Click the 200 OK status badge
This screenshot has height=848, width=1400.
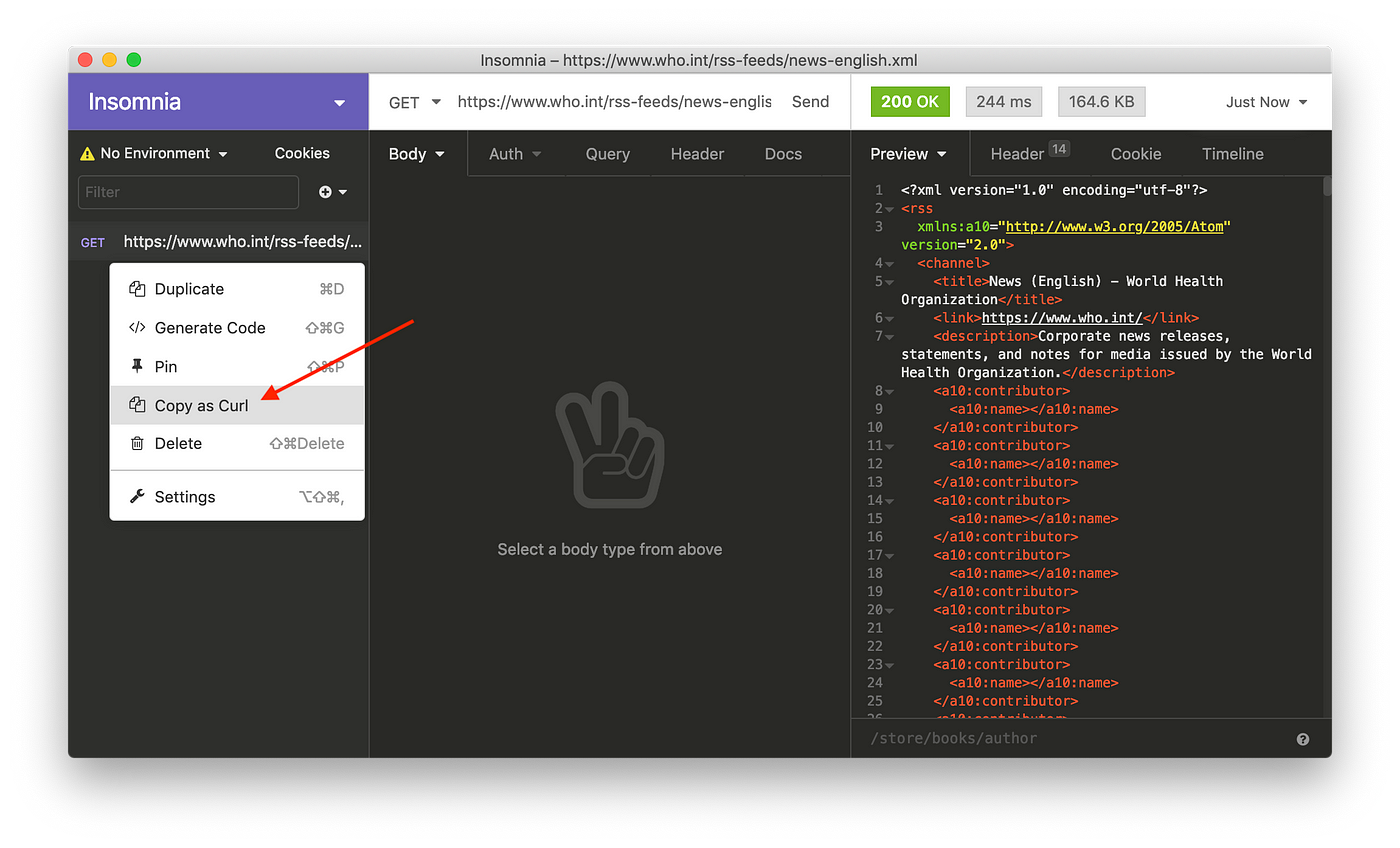pyautogui.click(x=910, y=102)
